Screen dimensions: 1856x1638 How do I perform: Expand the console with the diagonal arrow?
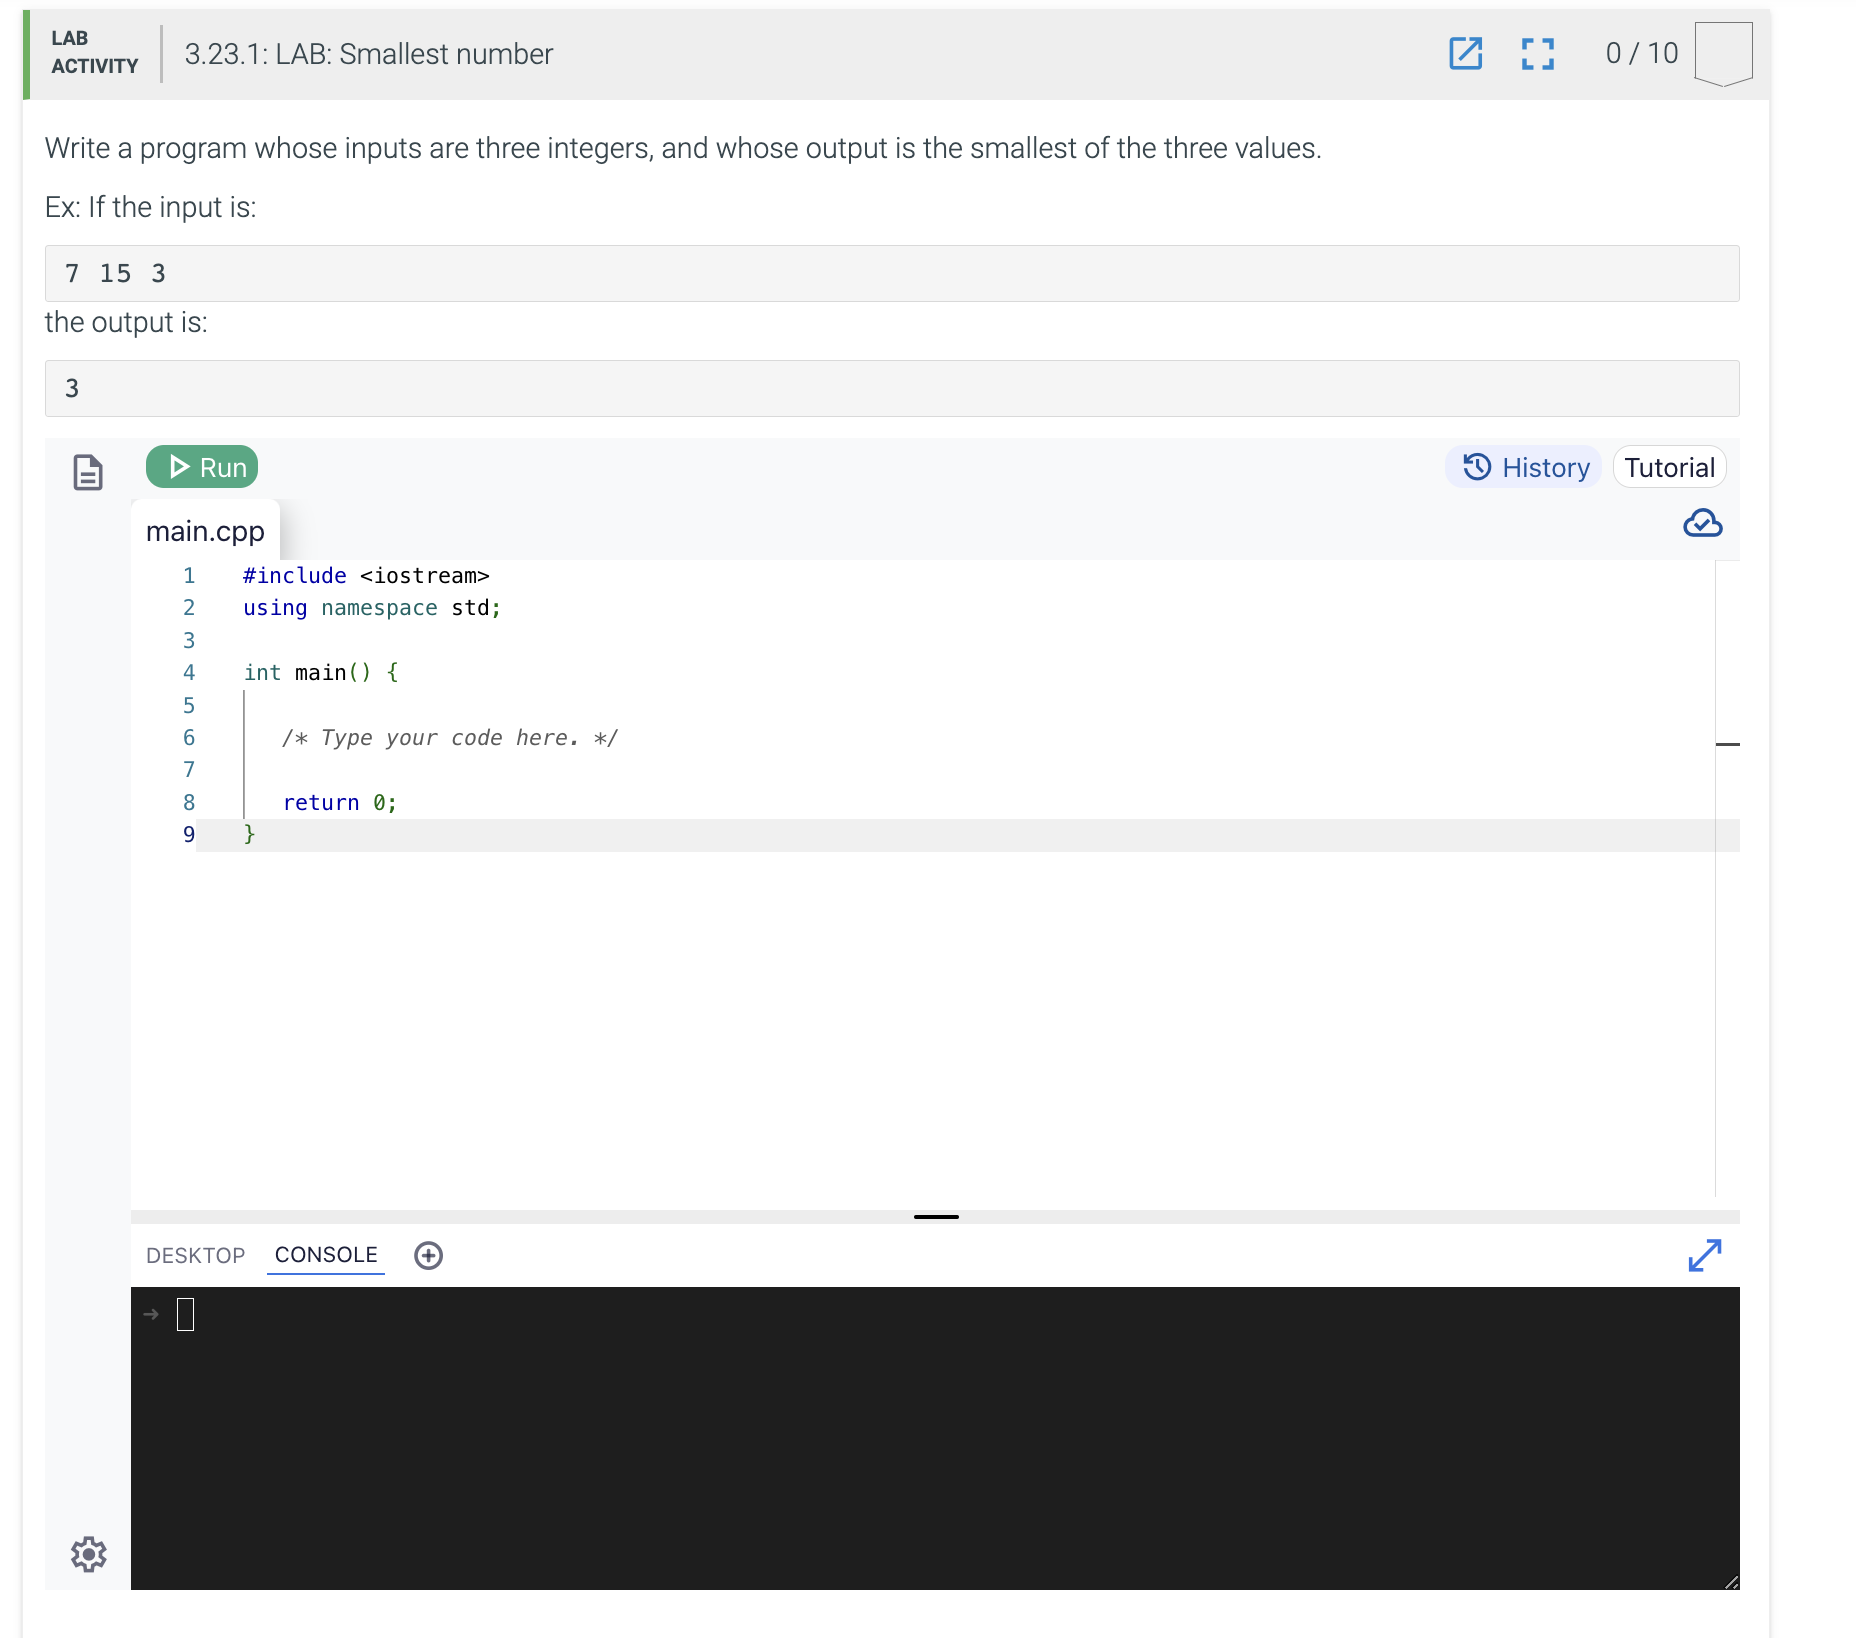[x=1705, y=1256]
